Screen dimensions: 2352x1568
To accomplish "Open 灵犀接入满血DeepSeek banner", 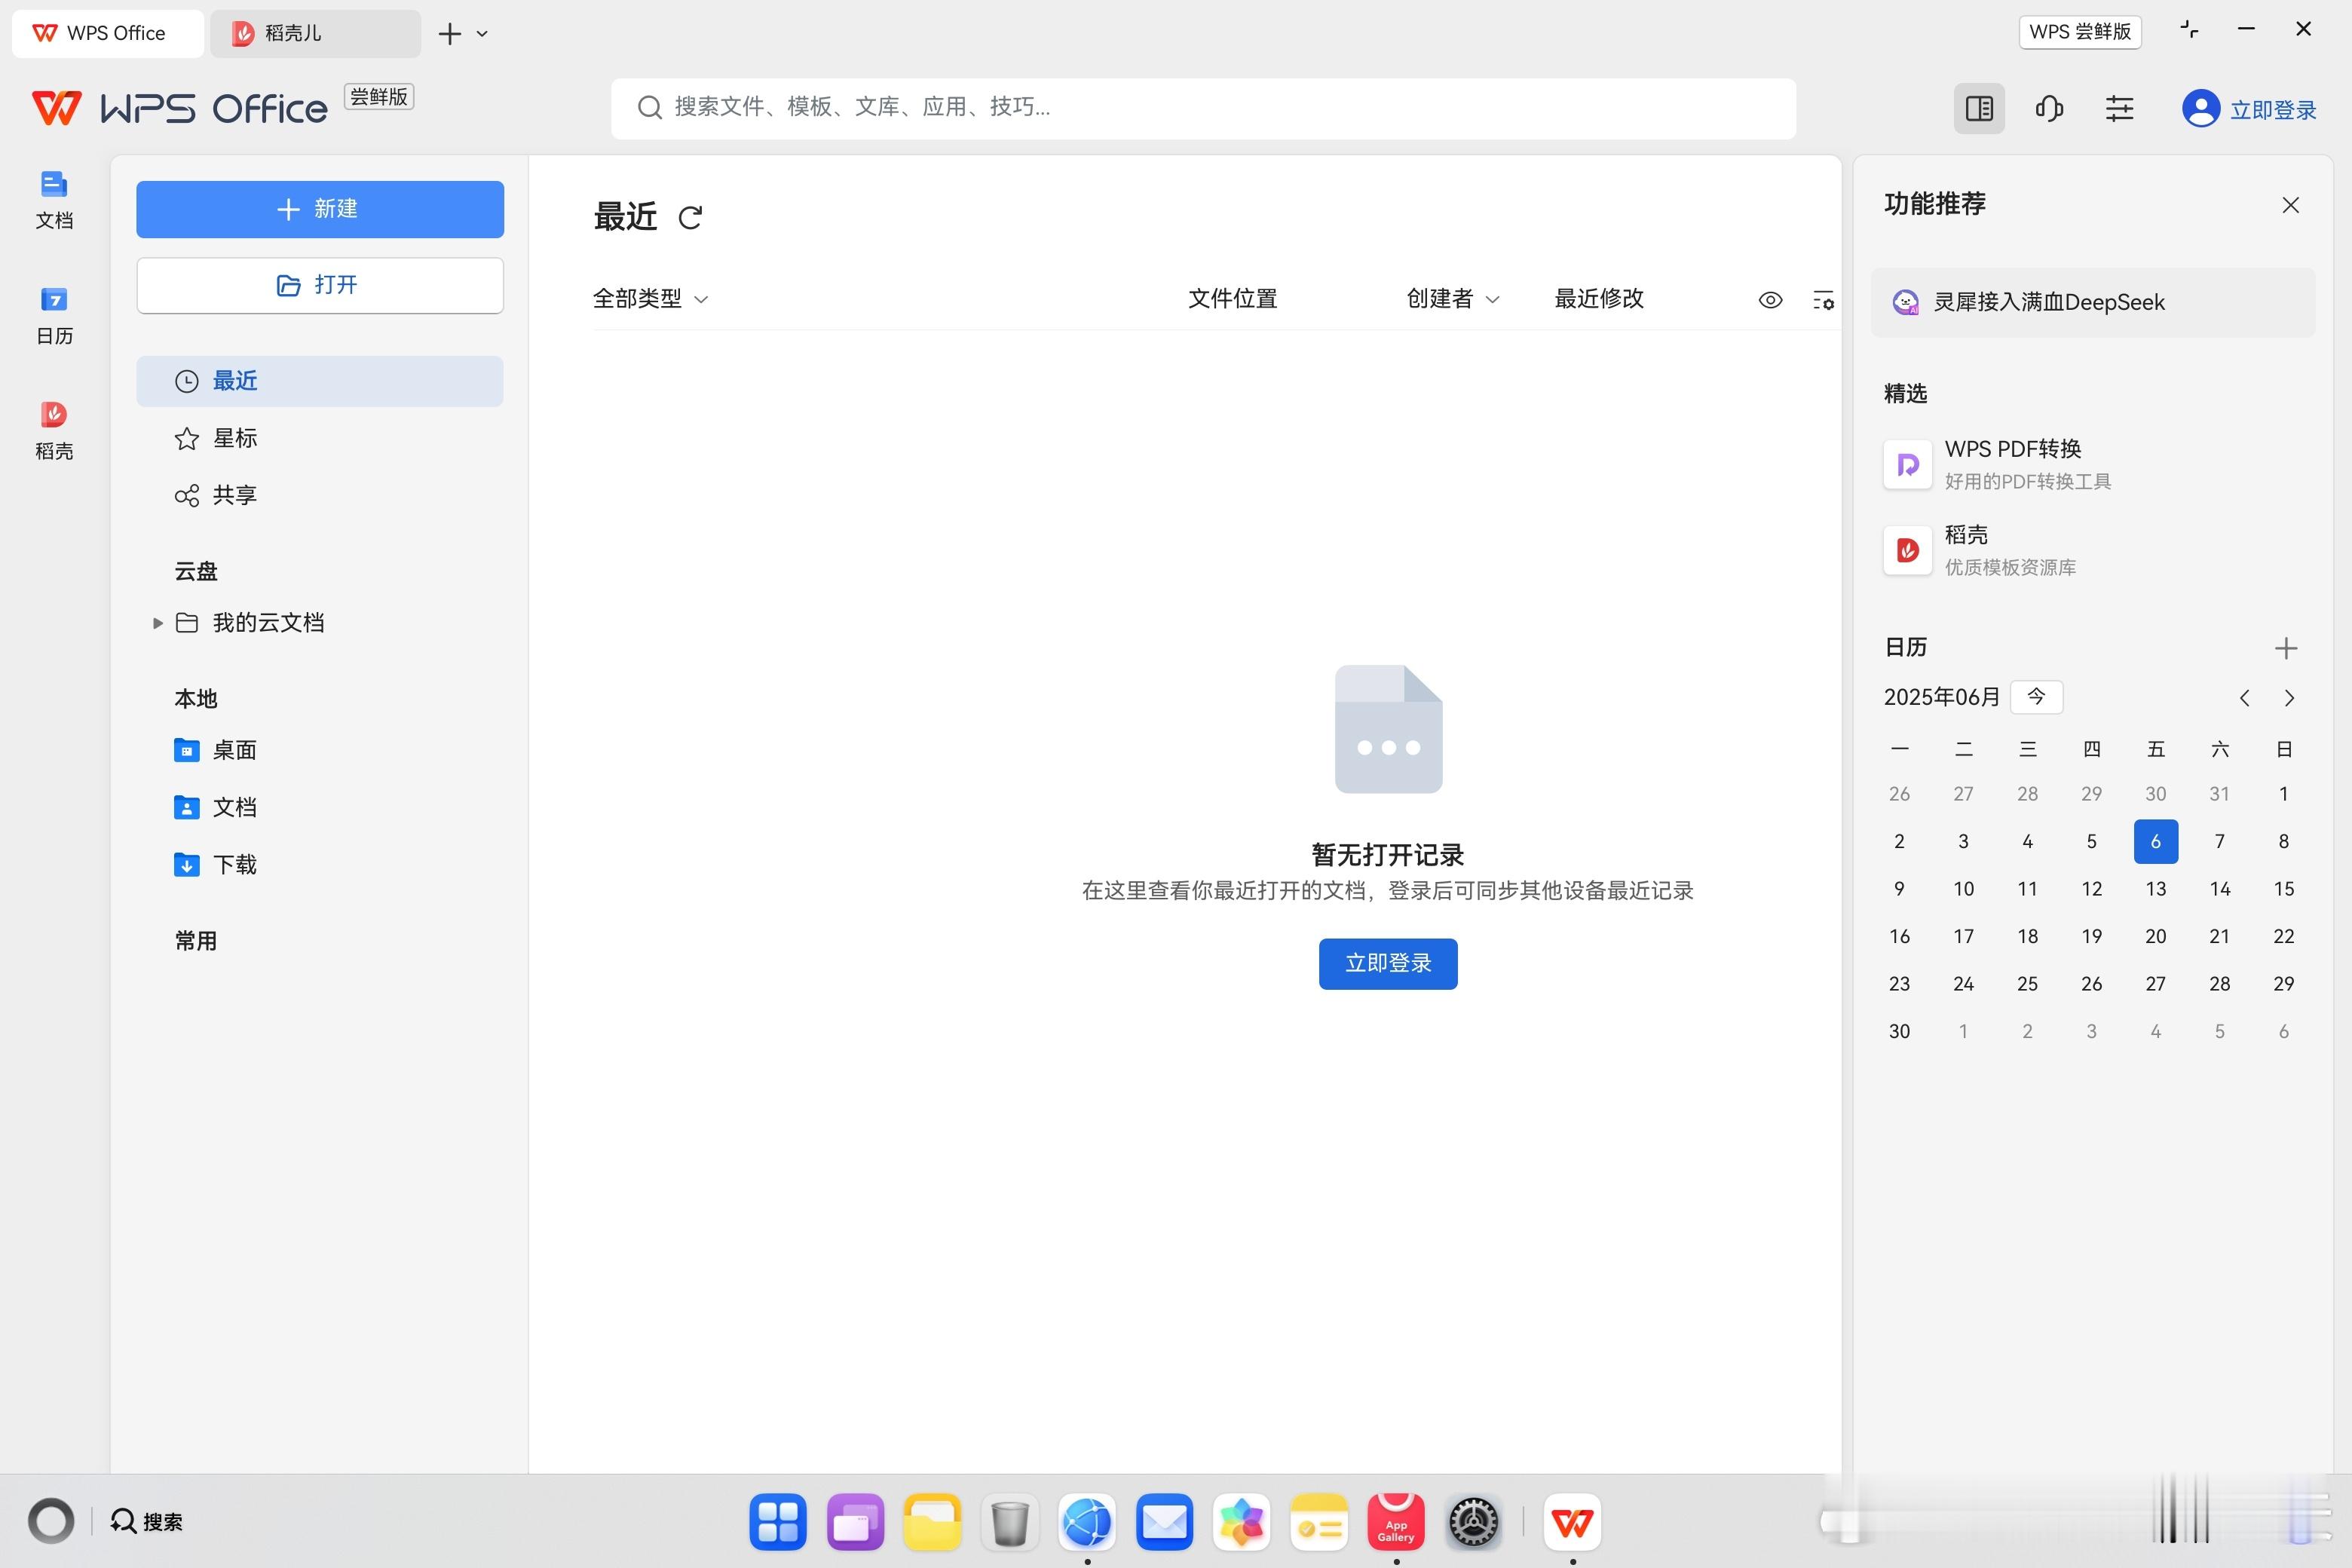I will 2092,302.
